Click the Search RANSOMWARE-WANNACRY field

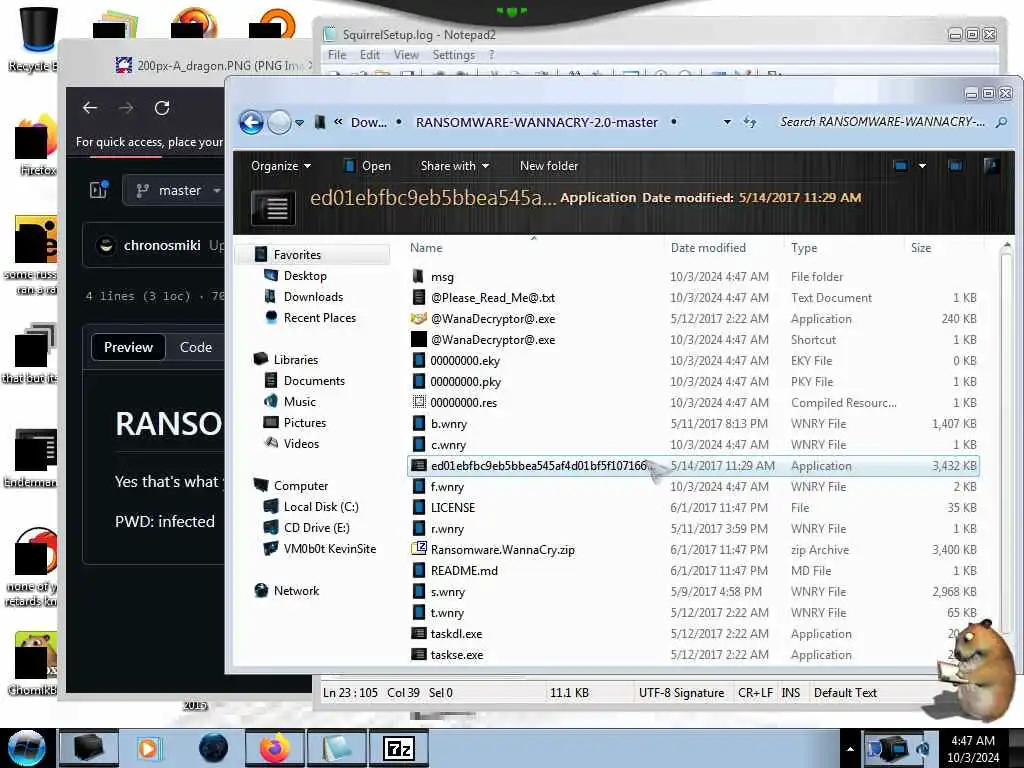click(x=882, y=122)
